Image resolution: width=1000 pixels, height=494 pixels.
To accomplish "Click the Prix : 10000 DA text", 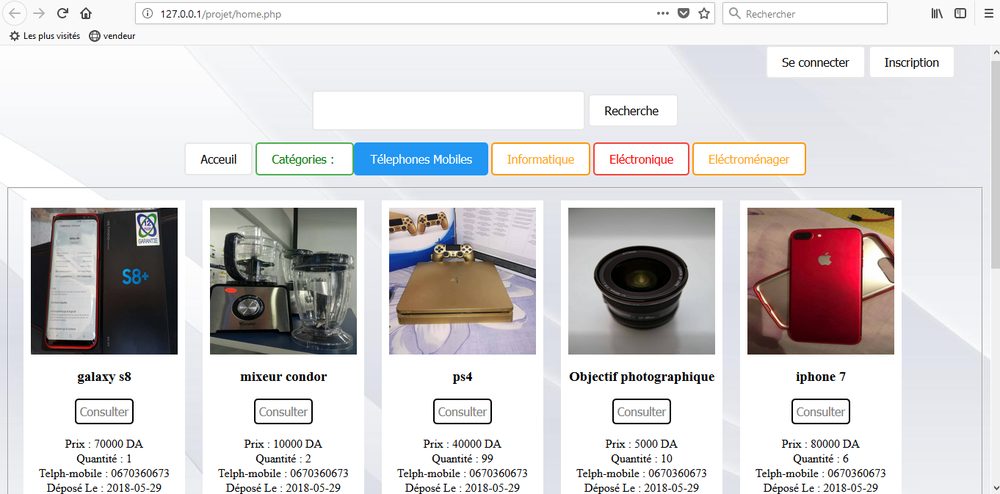I will tap(283, 444).
